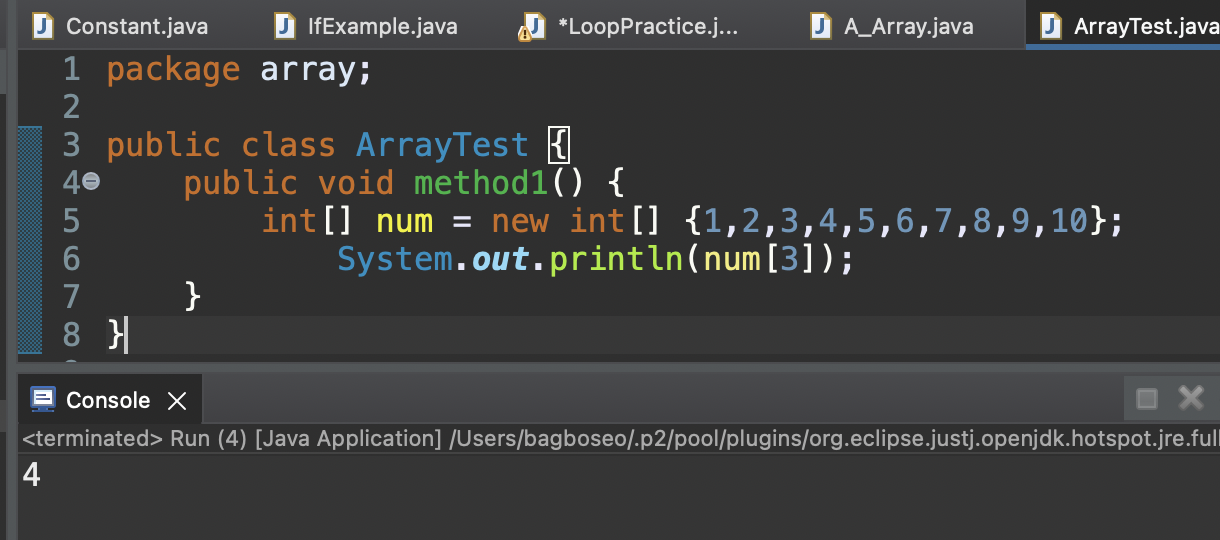Image resolution: width=1220 pixels, height=540 pixels.
Task: Click the highlighted opening brace on line 3
Action: click(x=559, y=146)
